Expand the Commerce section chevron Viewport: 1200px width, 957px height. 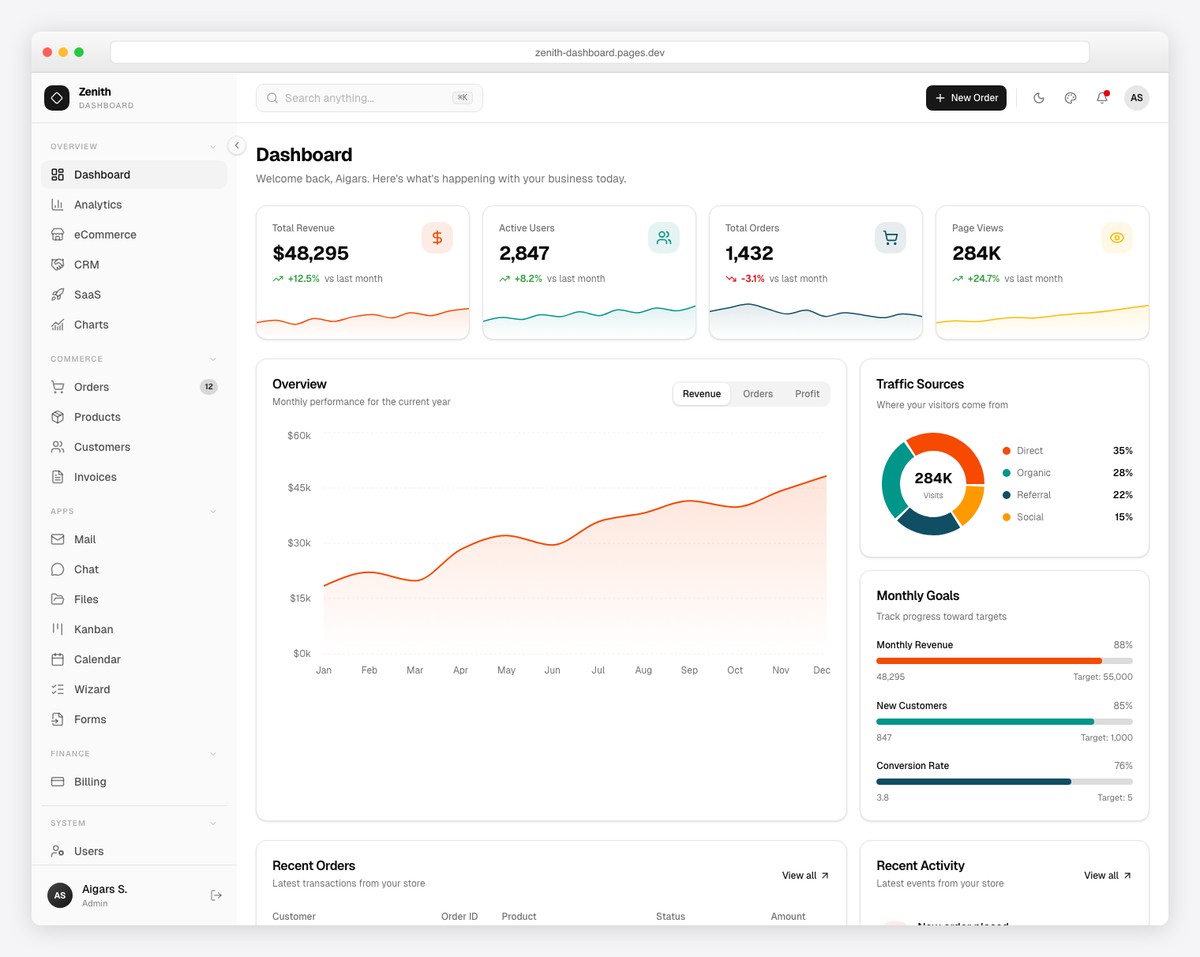pyautogui.click(x=212, y=358)
